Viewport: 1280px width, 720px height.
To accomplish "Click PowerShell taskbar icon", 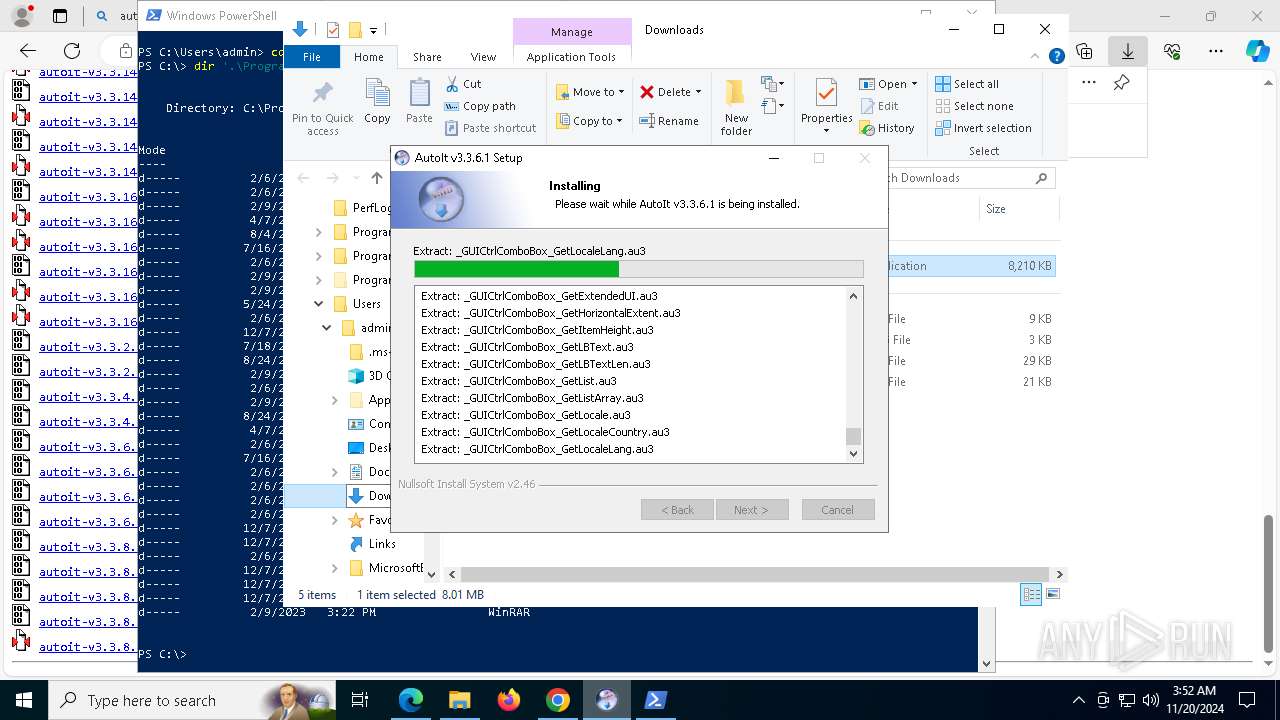I will pos(656,700).
